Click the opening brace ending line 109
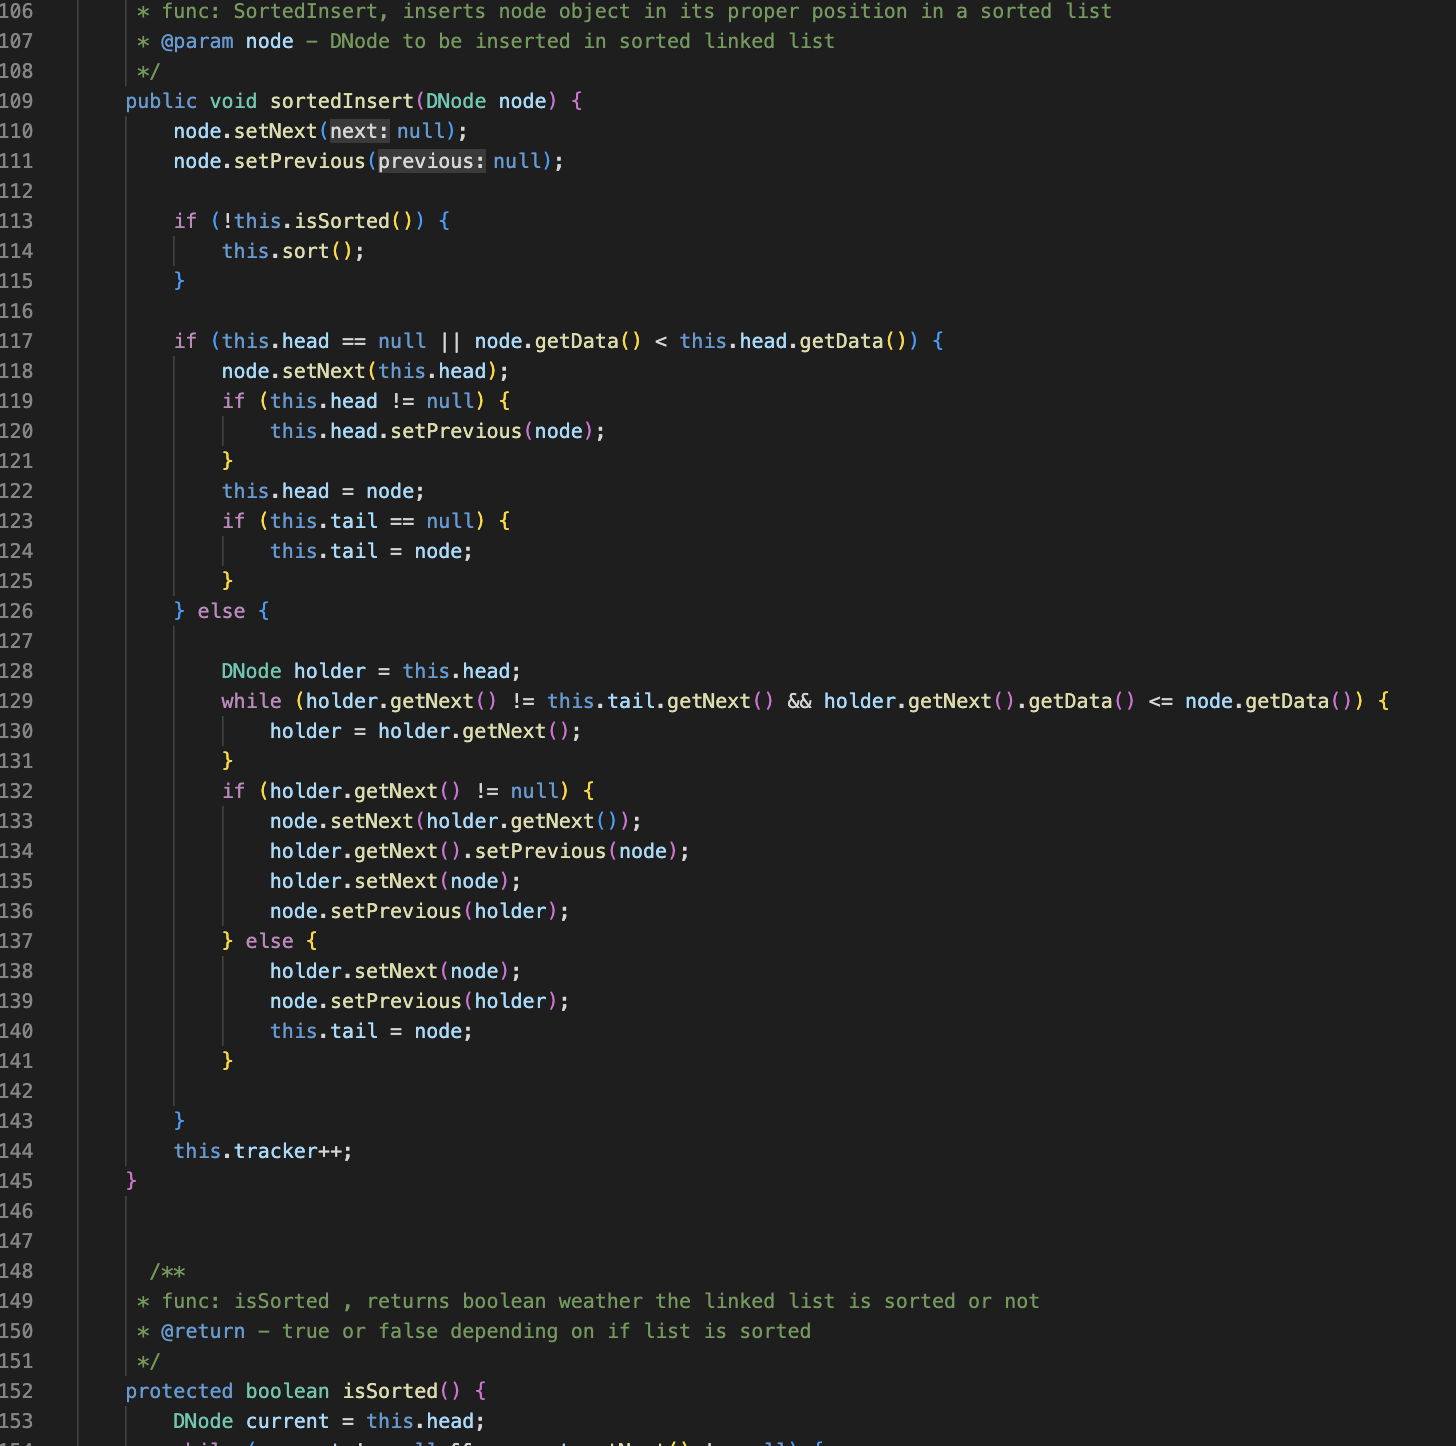1456x1446 pixels. (x=576, y=101)
